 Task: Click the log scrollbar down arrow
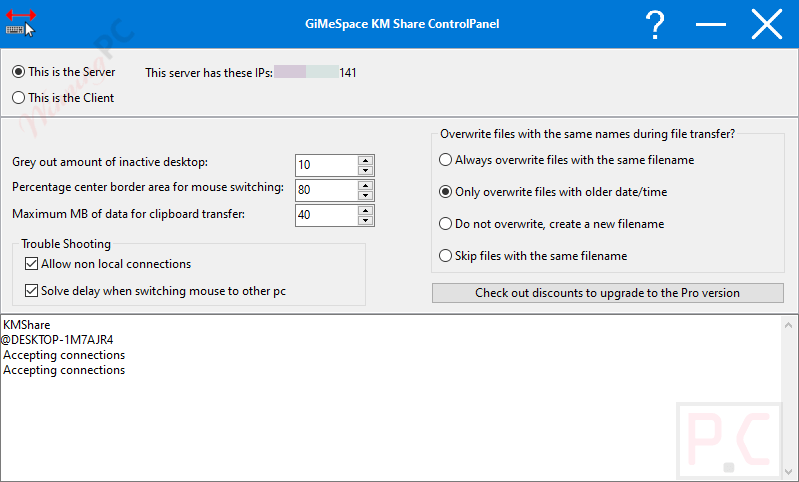(x=788, y=472)
